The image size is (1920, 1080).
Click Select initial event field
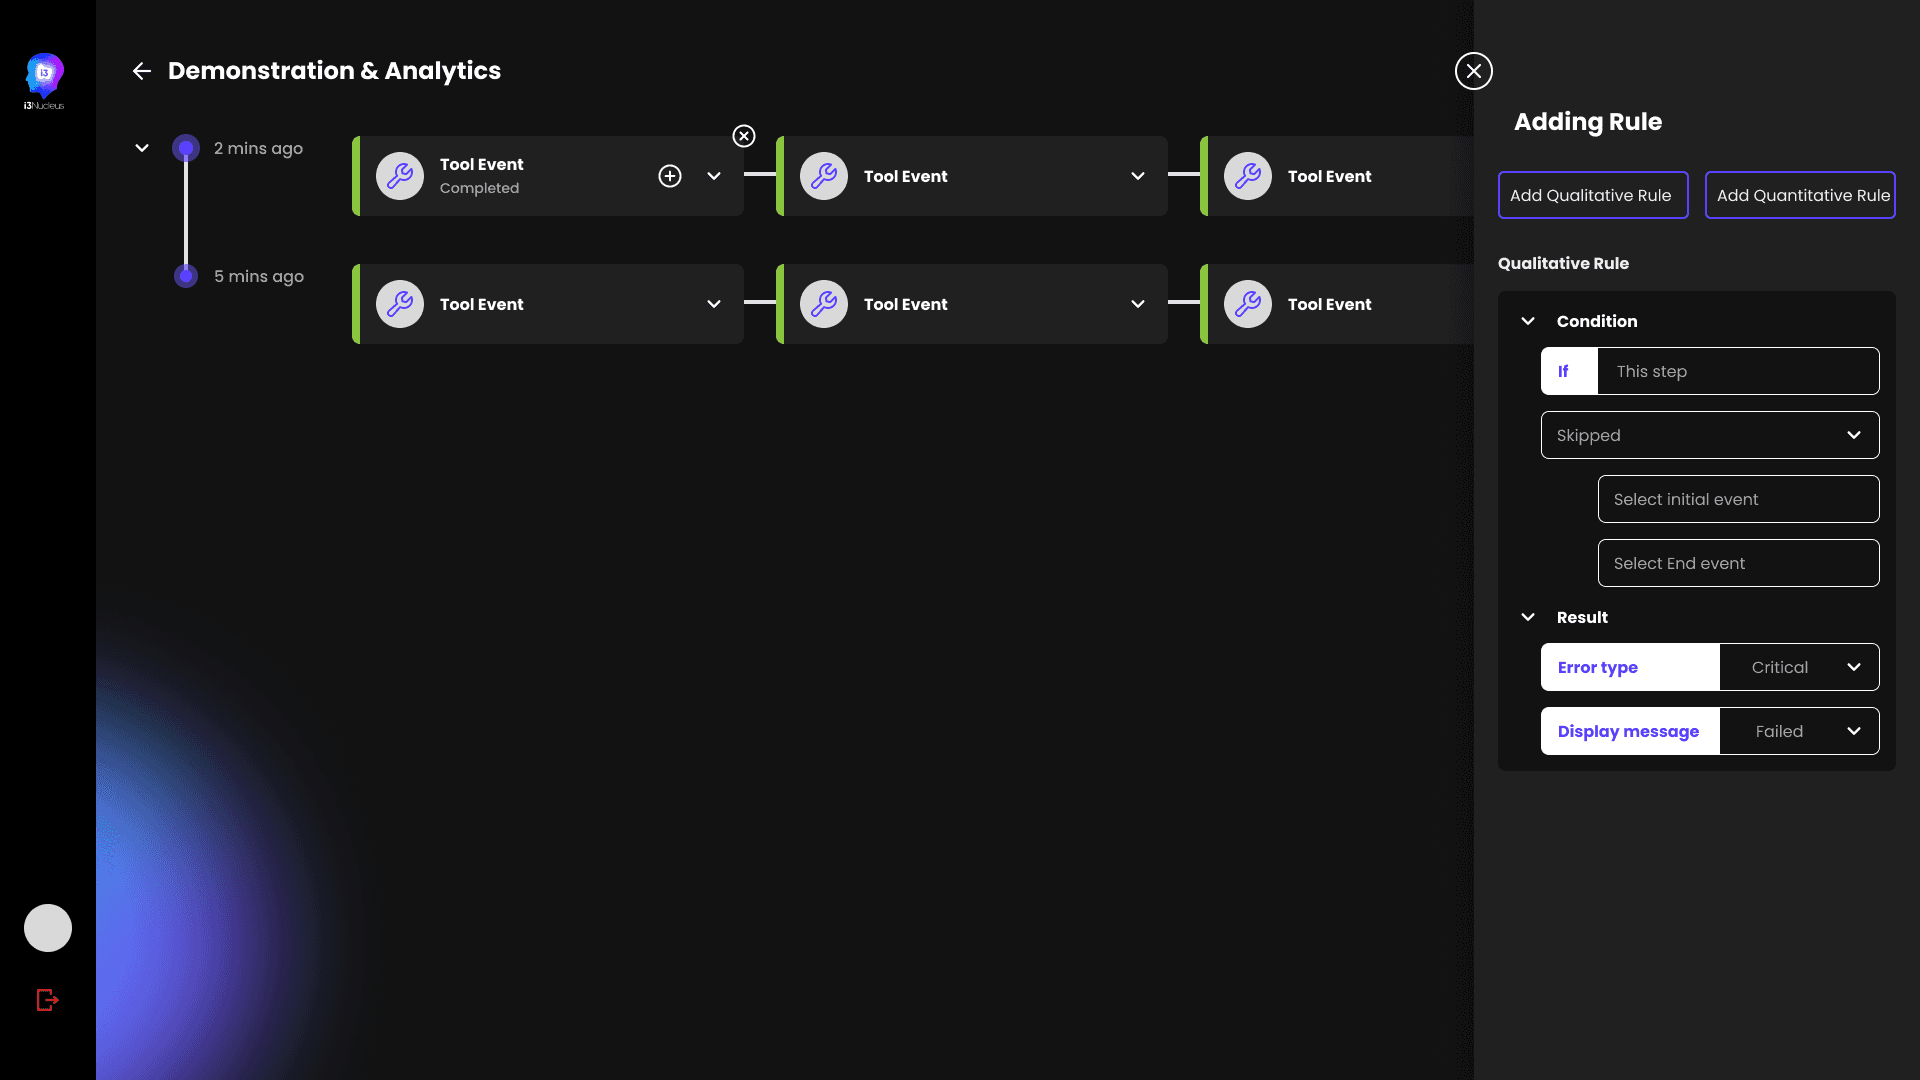click(1738, 499)
